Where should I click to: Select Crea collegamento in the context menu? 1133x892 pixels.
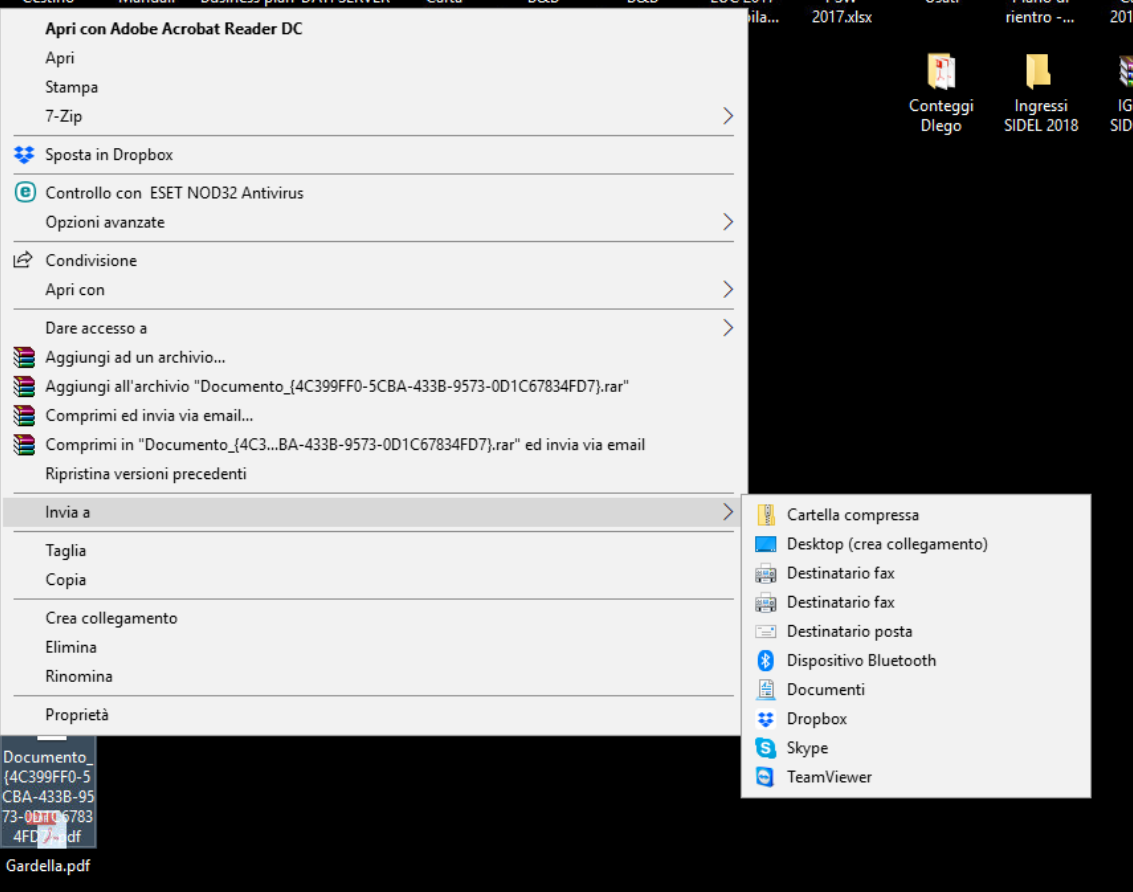[x=374, y=618]
